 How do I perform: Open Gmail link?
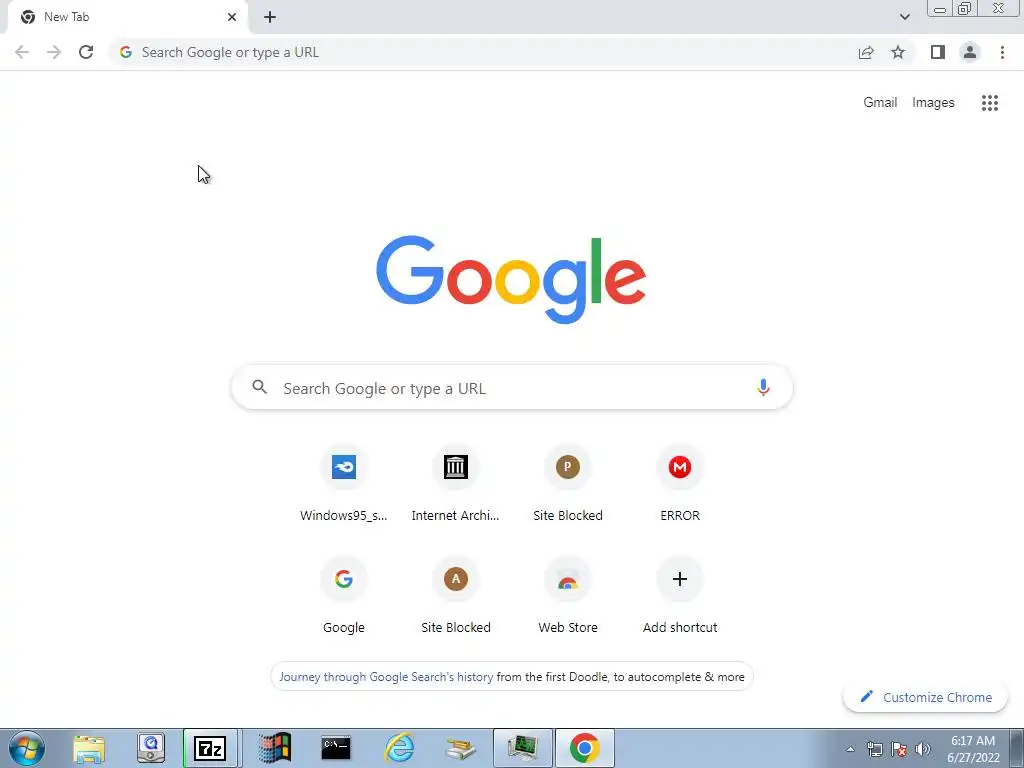pos(880,103)
